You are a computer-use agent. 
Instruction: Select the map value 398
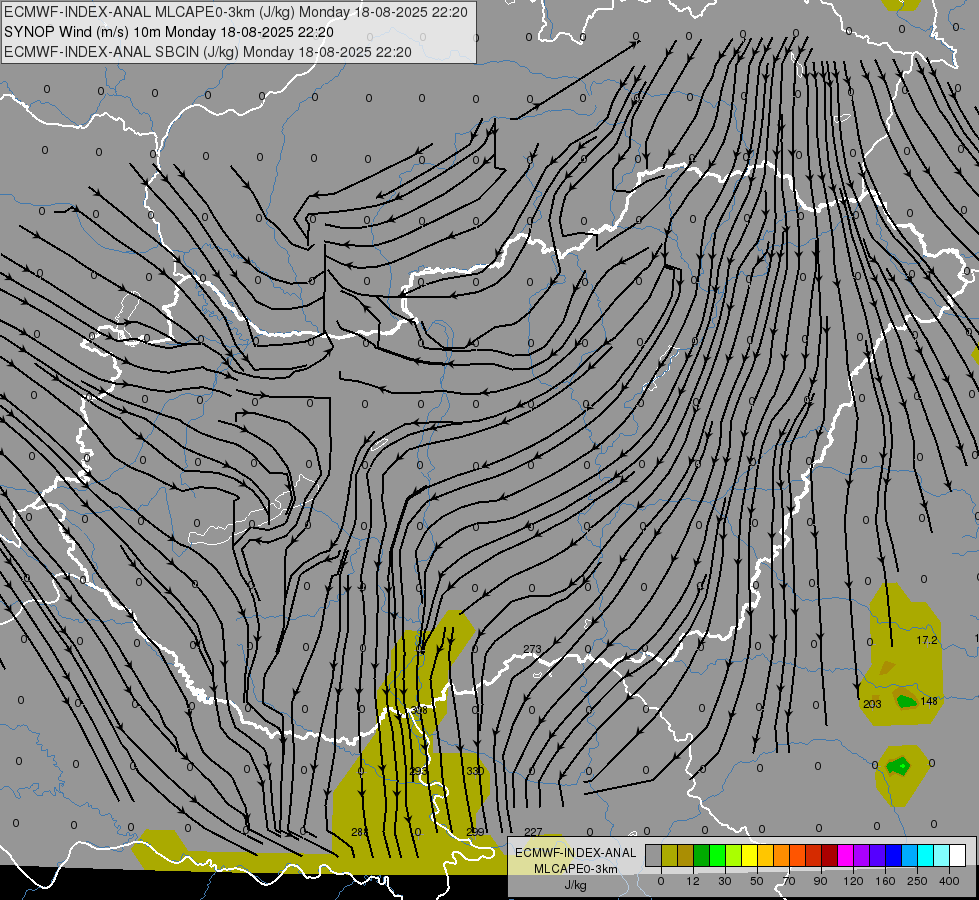pos(419,710)
